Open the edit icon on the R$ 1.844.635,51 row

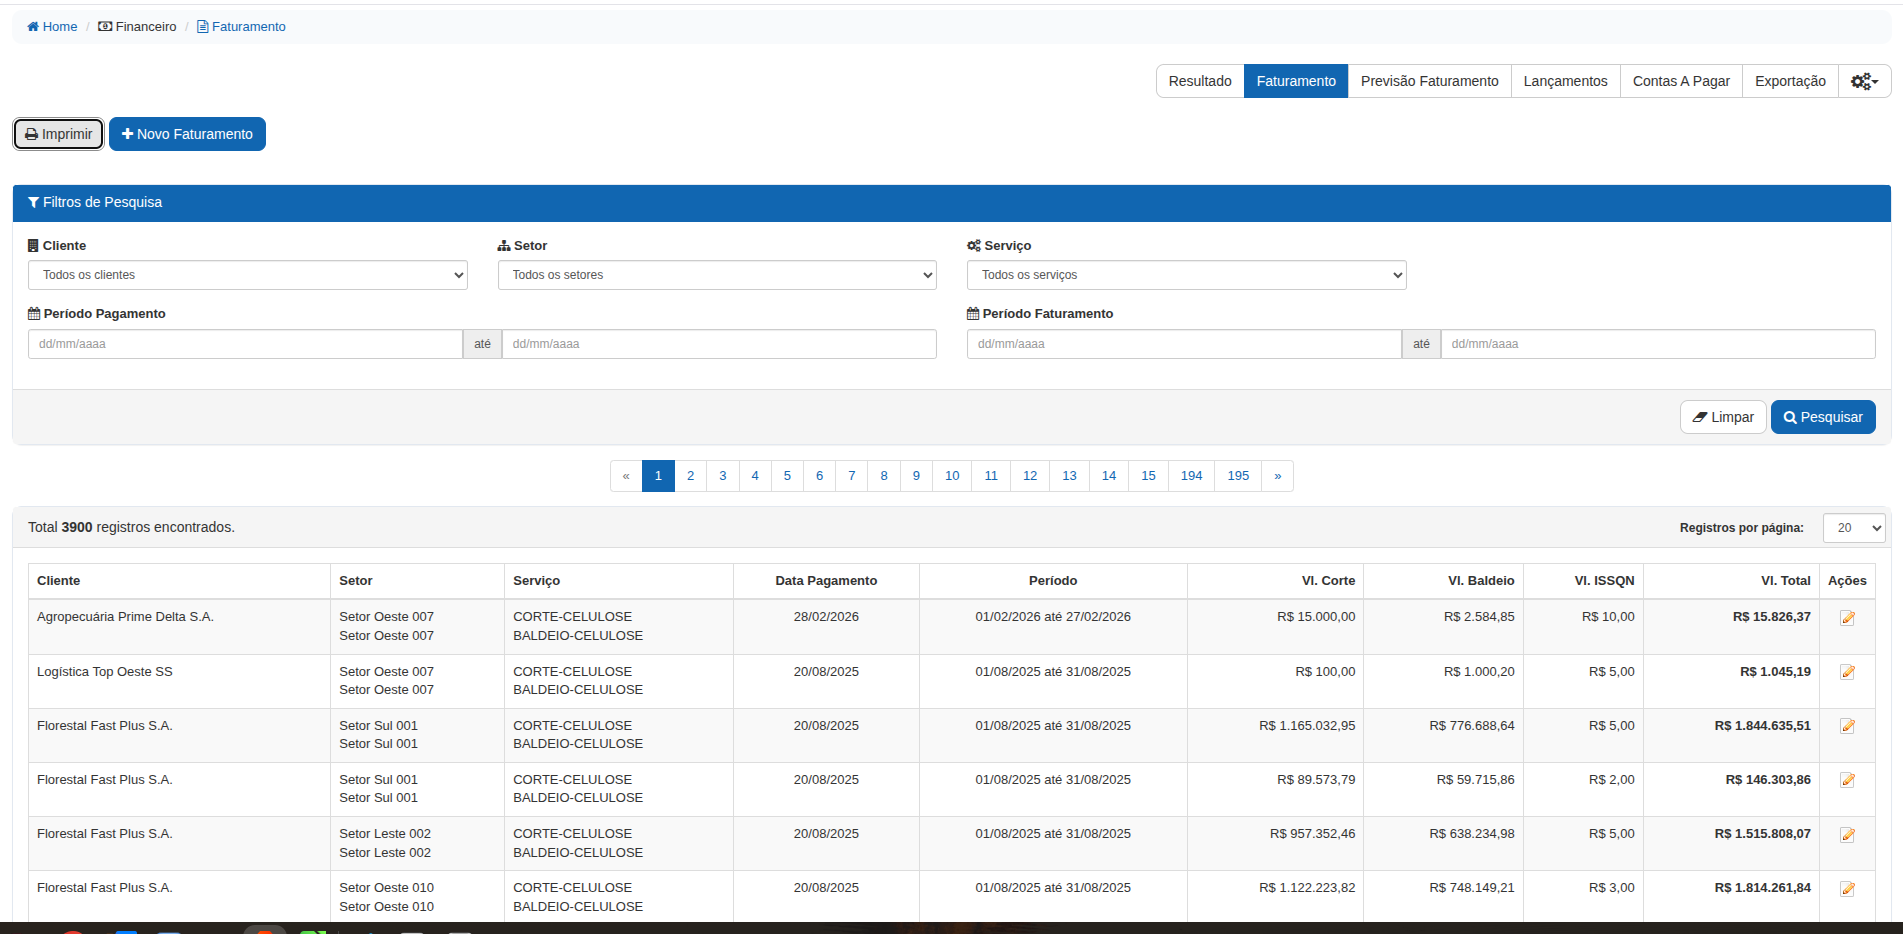coord(1847,726)
